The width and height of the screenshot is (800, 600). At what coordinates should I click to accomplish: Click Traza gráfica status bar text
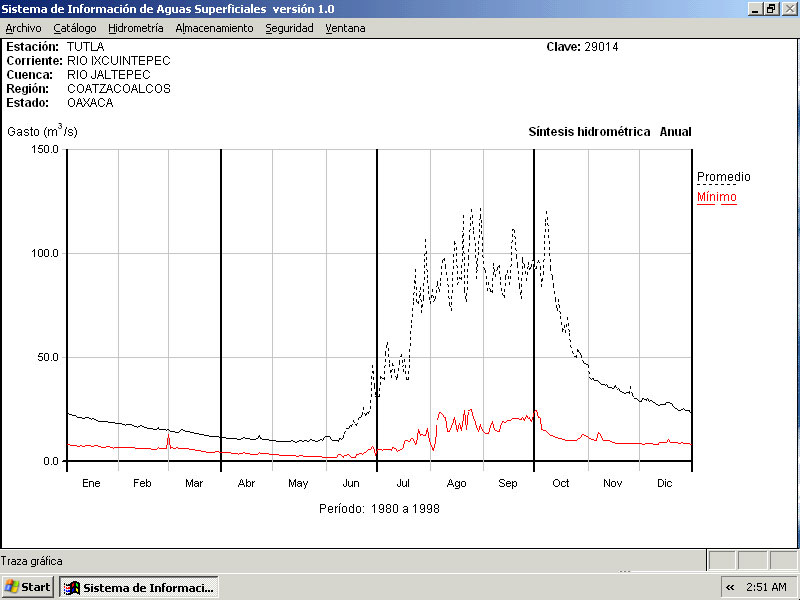click(x=32, y=561)
